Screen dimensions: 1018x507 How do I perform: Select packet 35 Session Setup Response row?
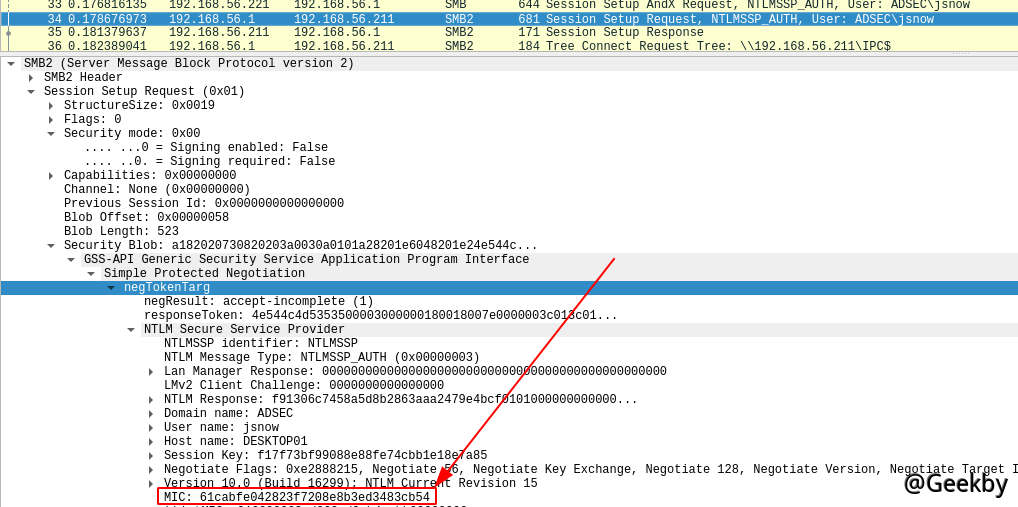coord(400,33)
